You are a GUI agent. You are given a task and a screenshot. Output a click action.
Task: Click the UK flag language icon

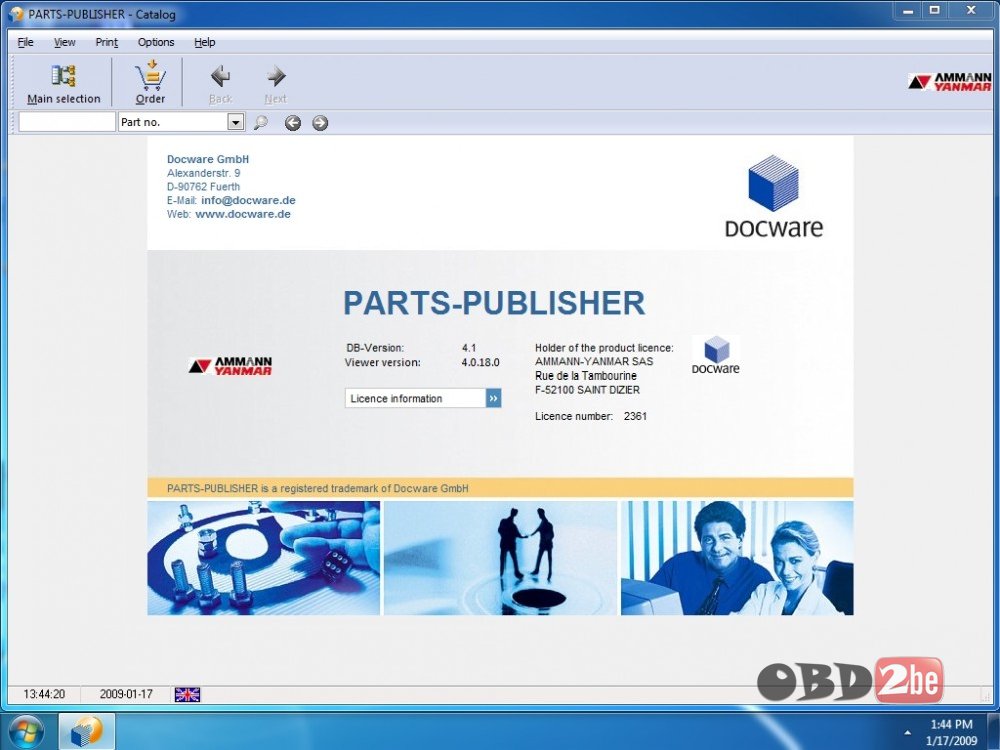188,695
